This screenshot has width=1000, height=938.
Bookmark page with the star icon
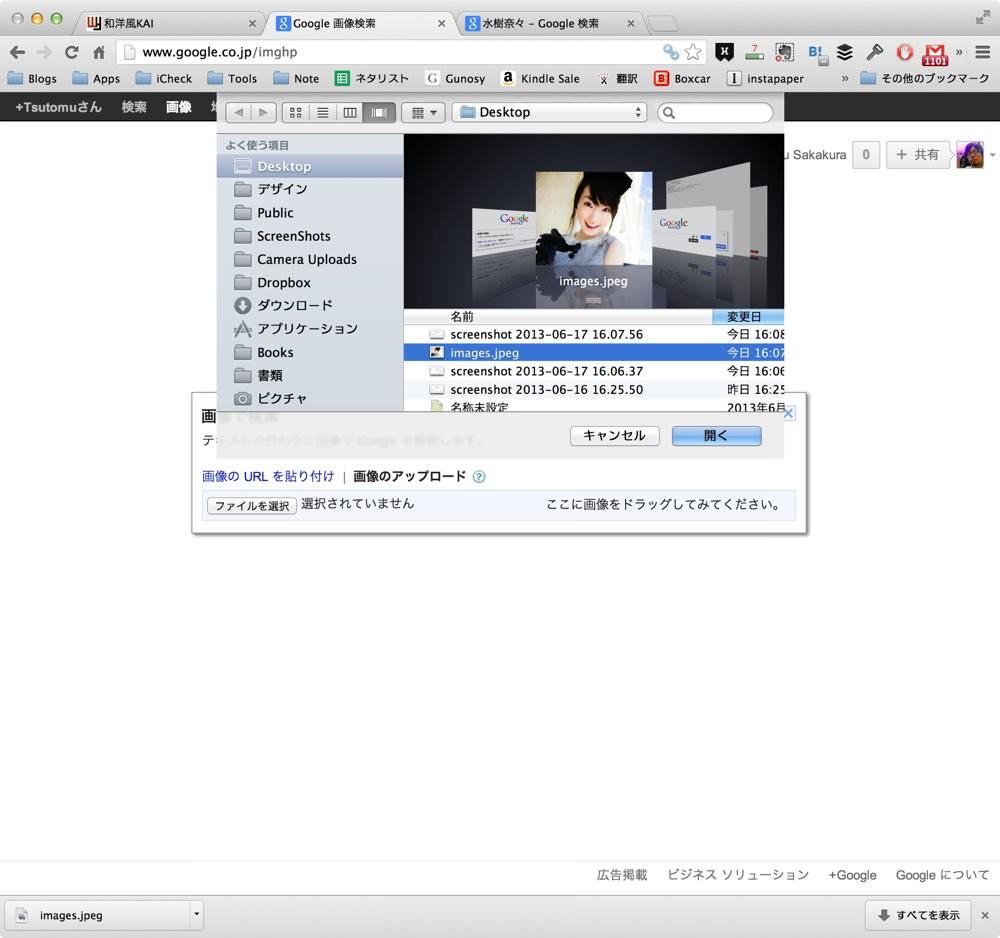click(693, 52)
